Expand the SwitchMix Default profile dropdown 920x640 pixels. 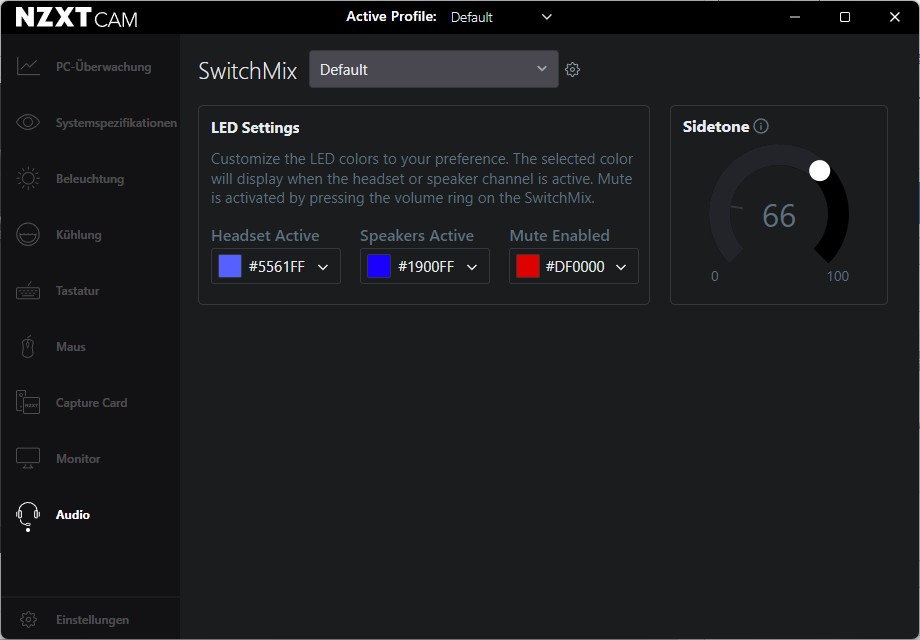[434, 69]
